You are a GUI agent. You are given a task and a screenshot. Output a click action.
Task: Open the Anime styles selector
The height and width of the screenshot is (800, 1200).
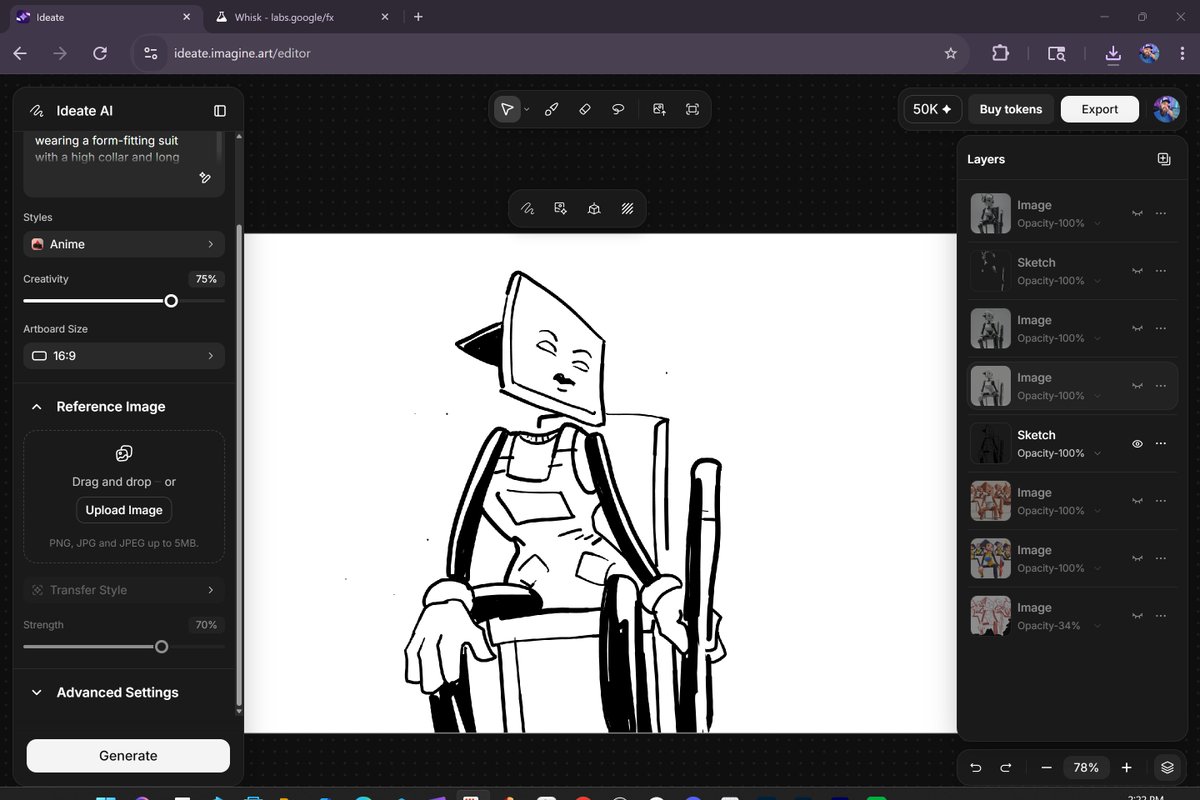pos(124,244)
